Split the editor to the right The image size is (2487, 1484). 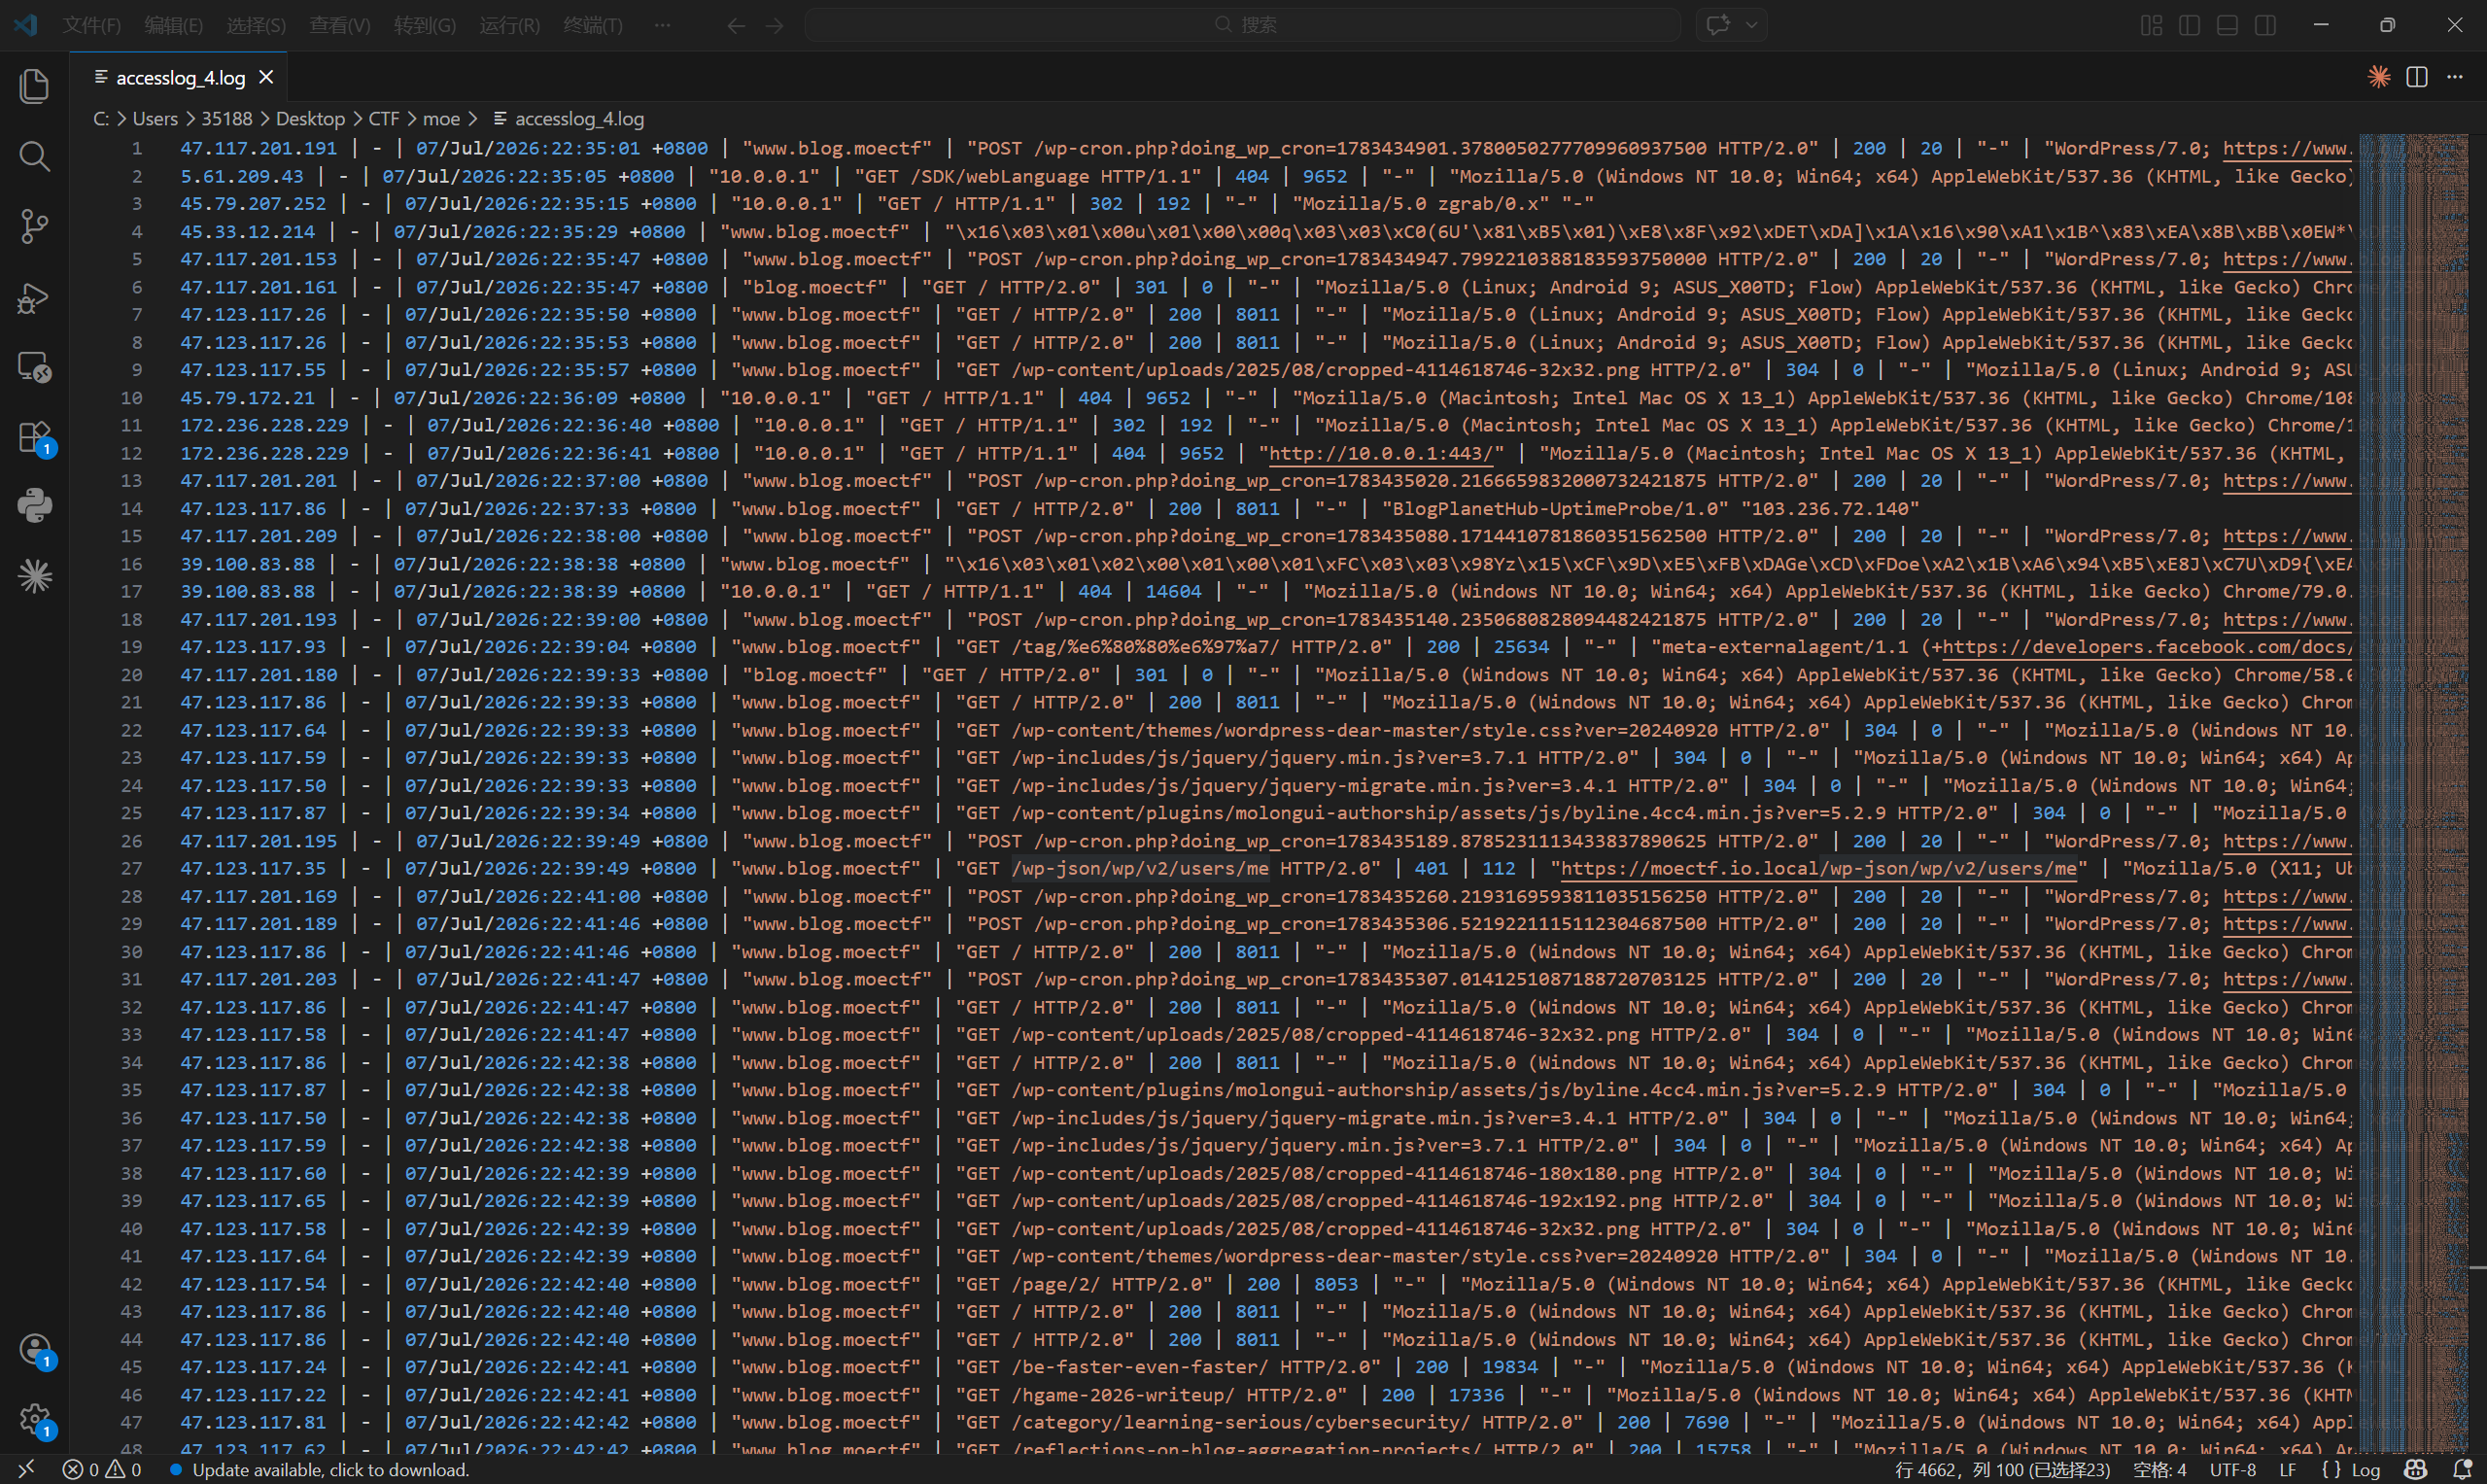[x=2417, y=77]
